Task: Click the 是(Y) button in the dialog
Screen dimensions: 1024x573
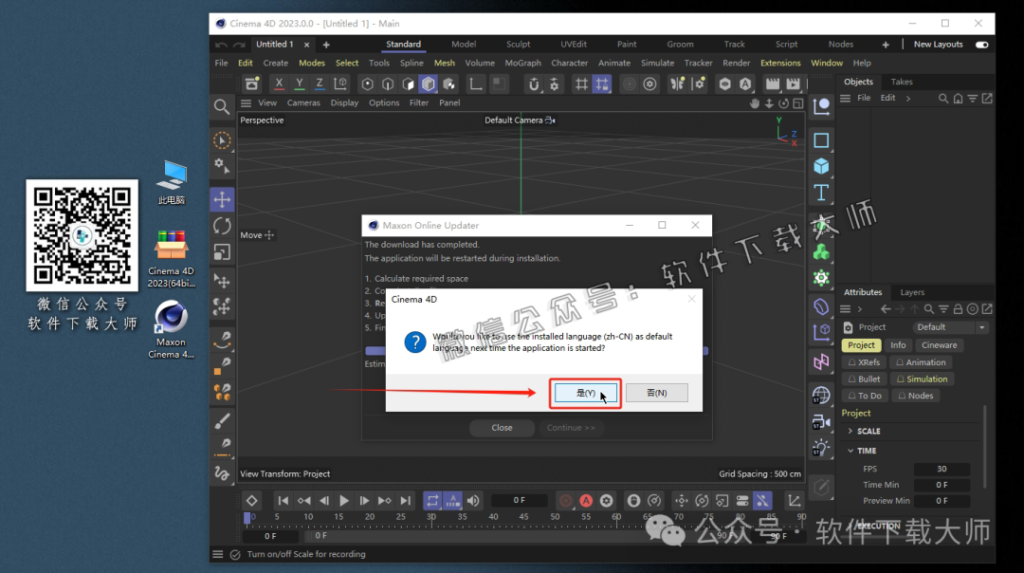Action: click(585, 393)
